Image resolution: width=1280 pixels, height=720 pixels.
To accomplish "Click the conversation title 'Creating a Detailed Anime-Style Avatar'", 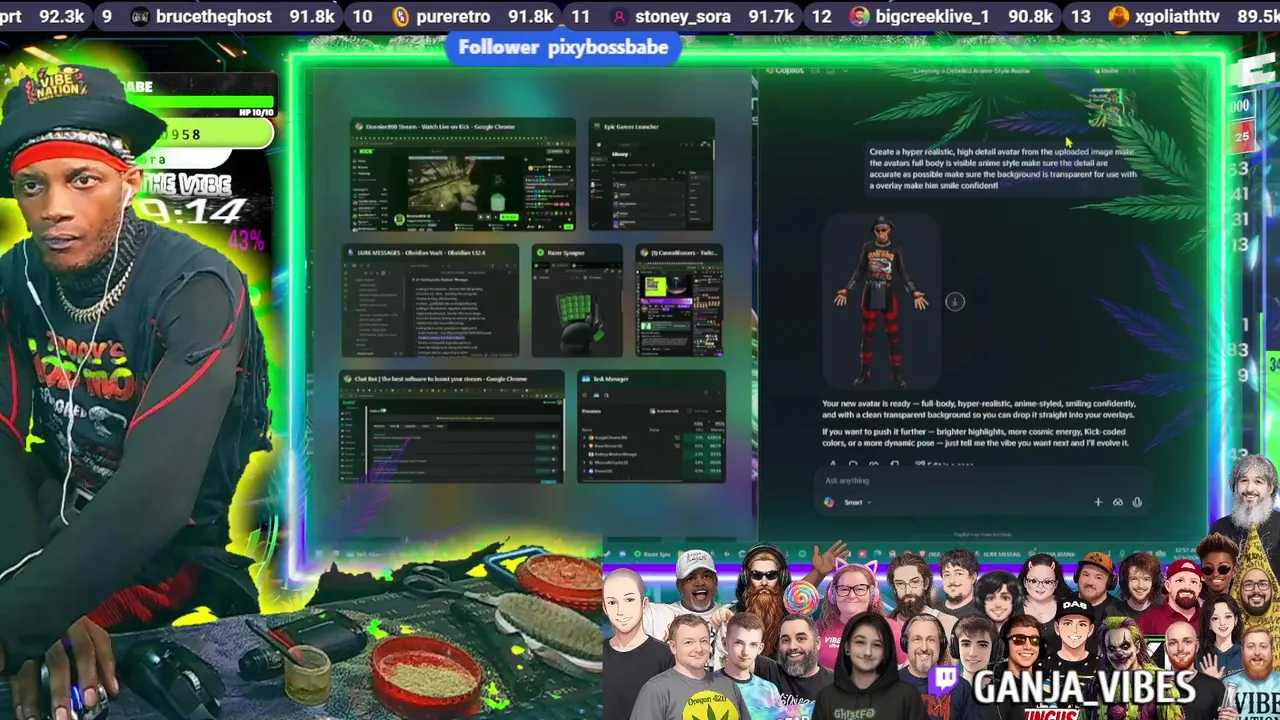I will 970,71.
